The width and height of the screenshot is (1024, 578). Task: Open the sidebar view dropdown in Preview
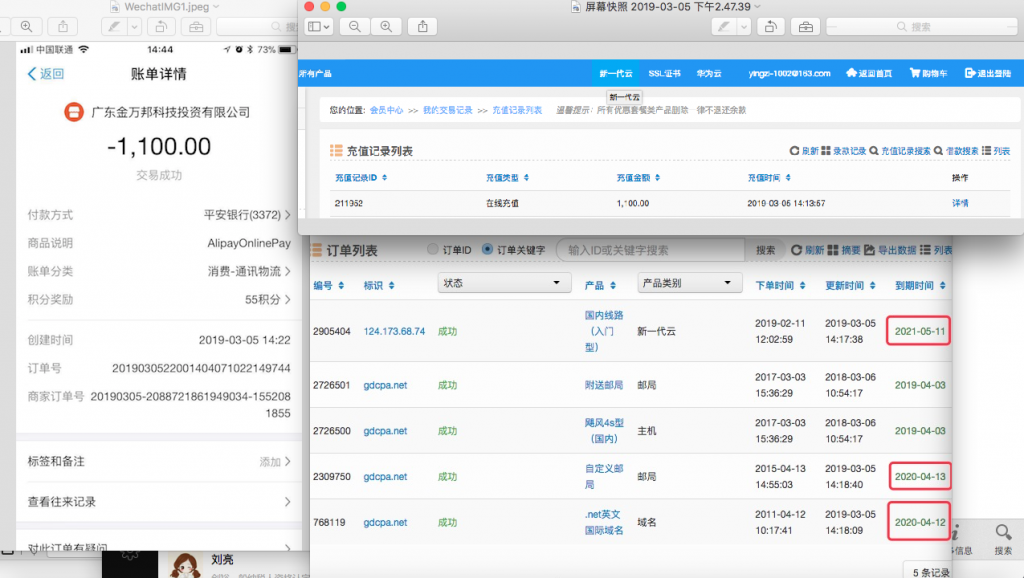(x=319, y=27)
